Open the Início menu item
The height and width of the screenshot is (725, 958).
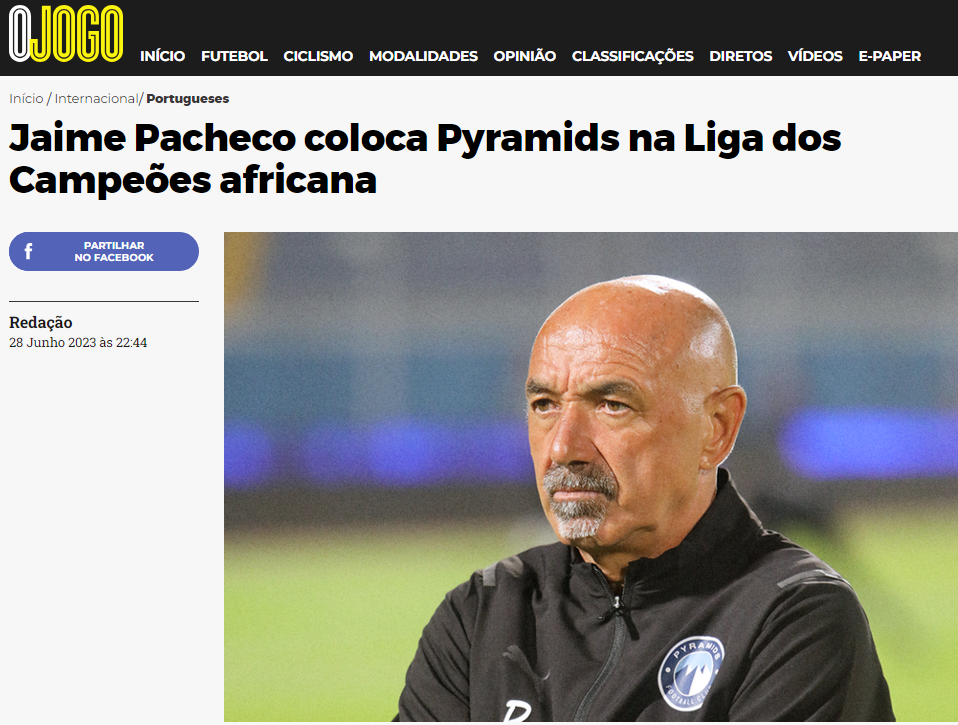163,56
